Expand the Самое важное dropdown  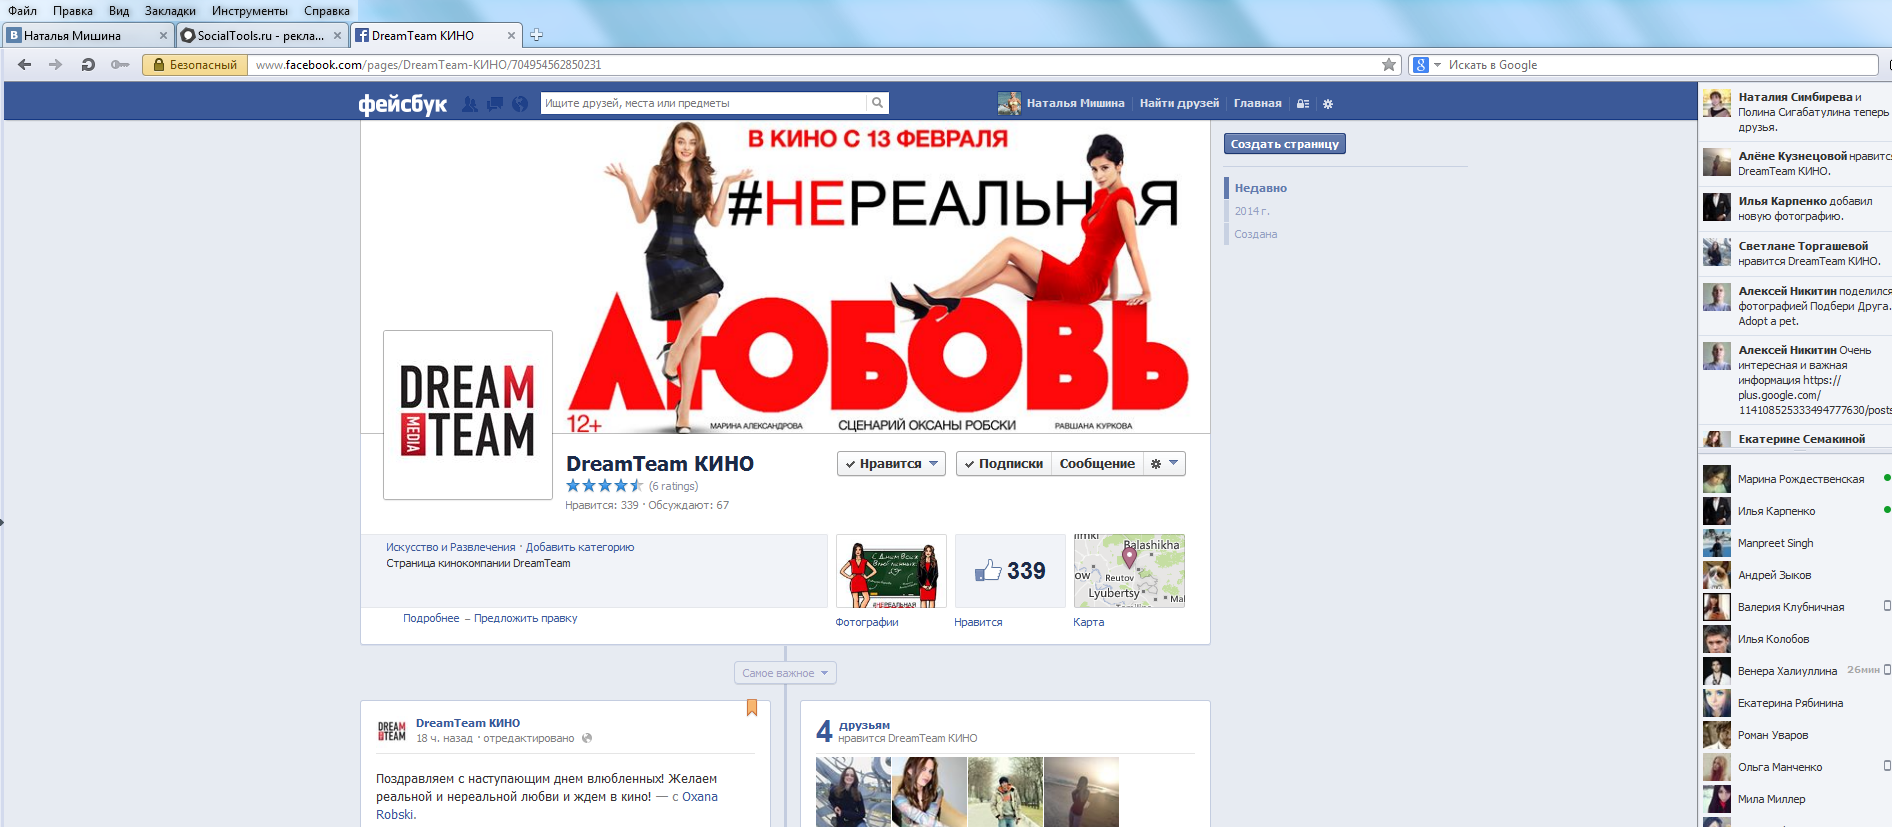(785, 673)
